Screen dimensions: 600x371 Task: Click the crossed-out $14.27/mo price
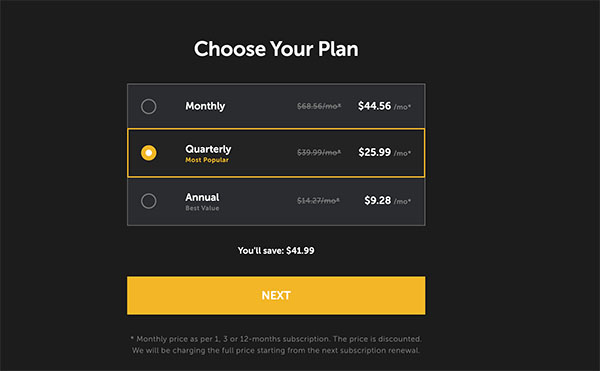coord(318,201)
